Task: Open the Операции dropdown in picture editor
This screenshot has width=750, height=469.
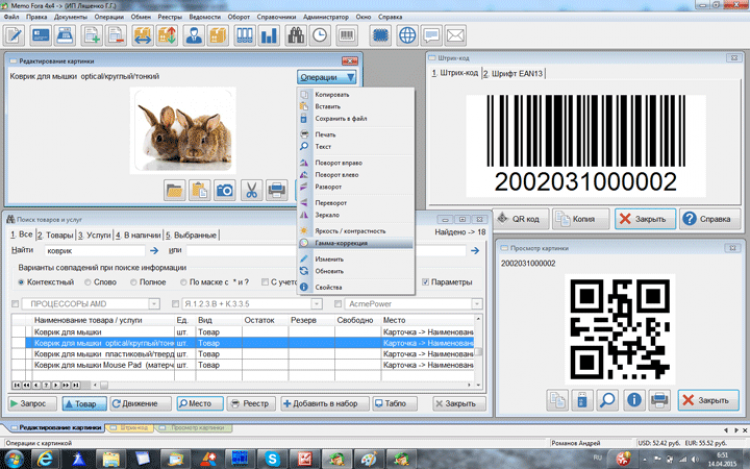Action: click(x=327, y=77)
